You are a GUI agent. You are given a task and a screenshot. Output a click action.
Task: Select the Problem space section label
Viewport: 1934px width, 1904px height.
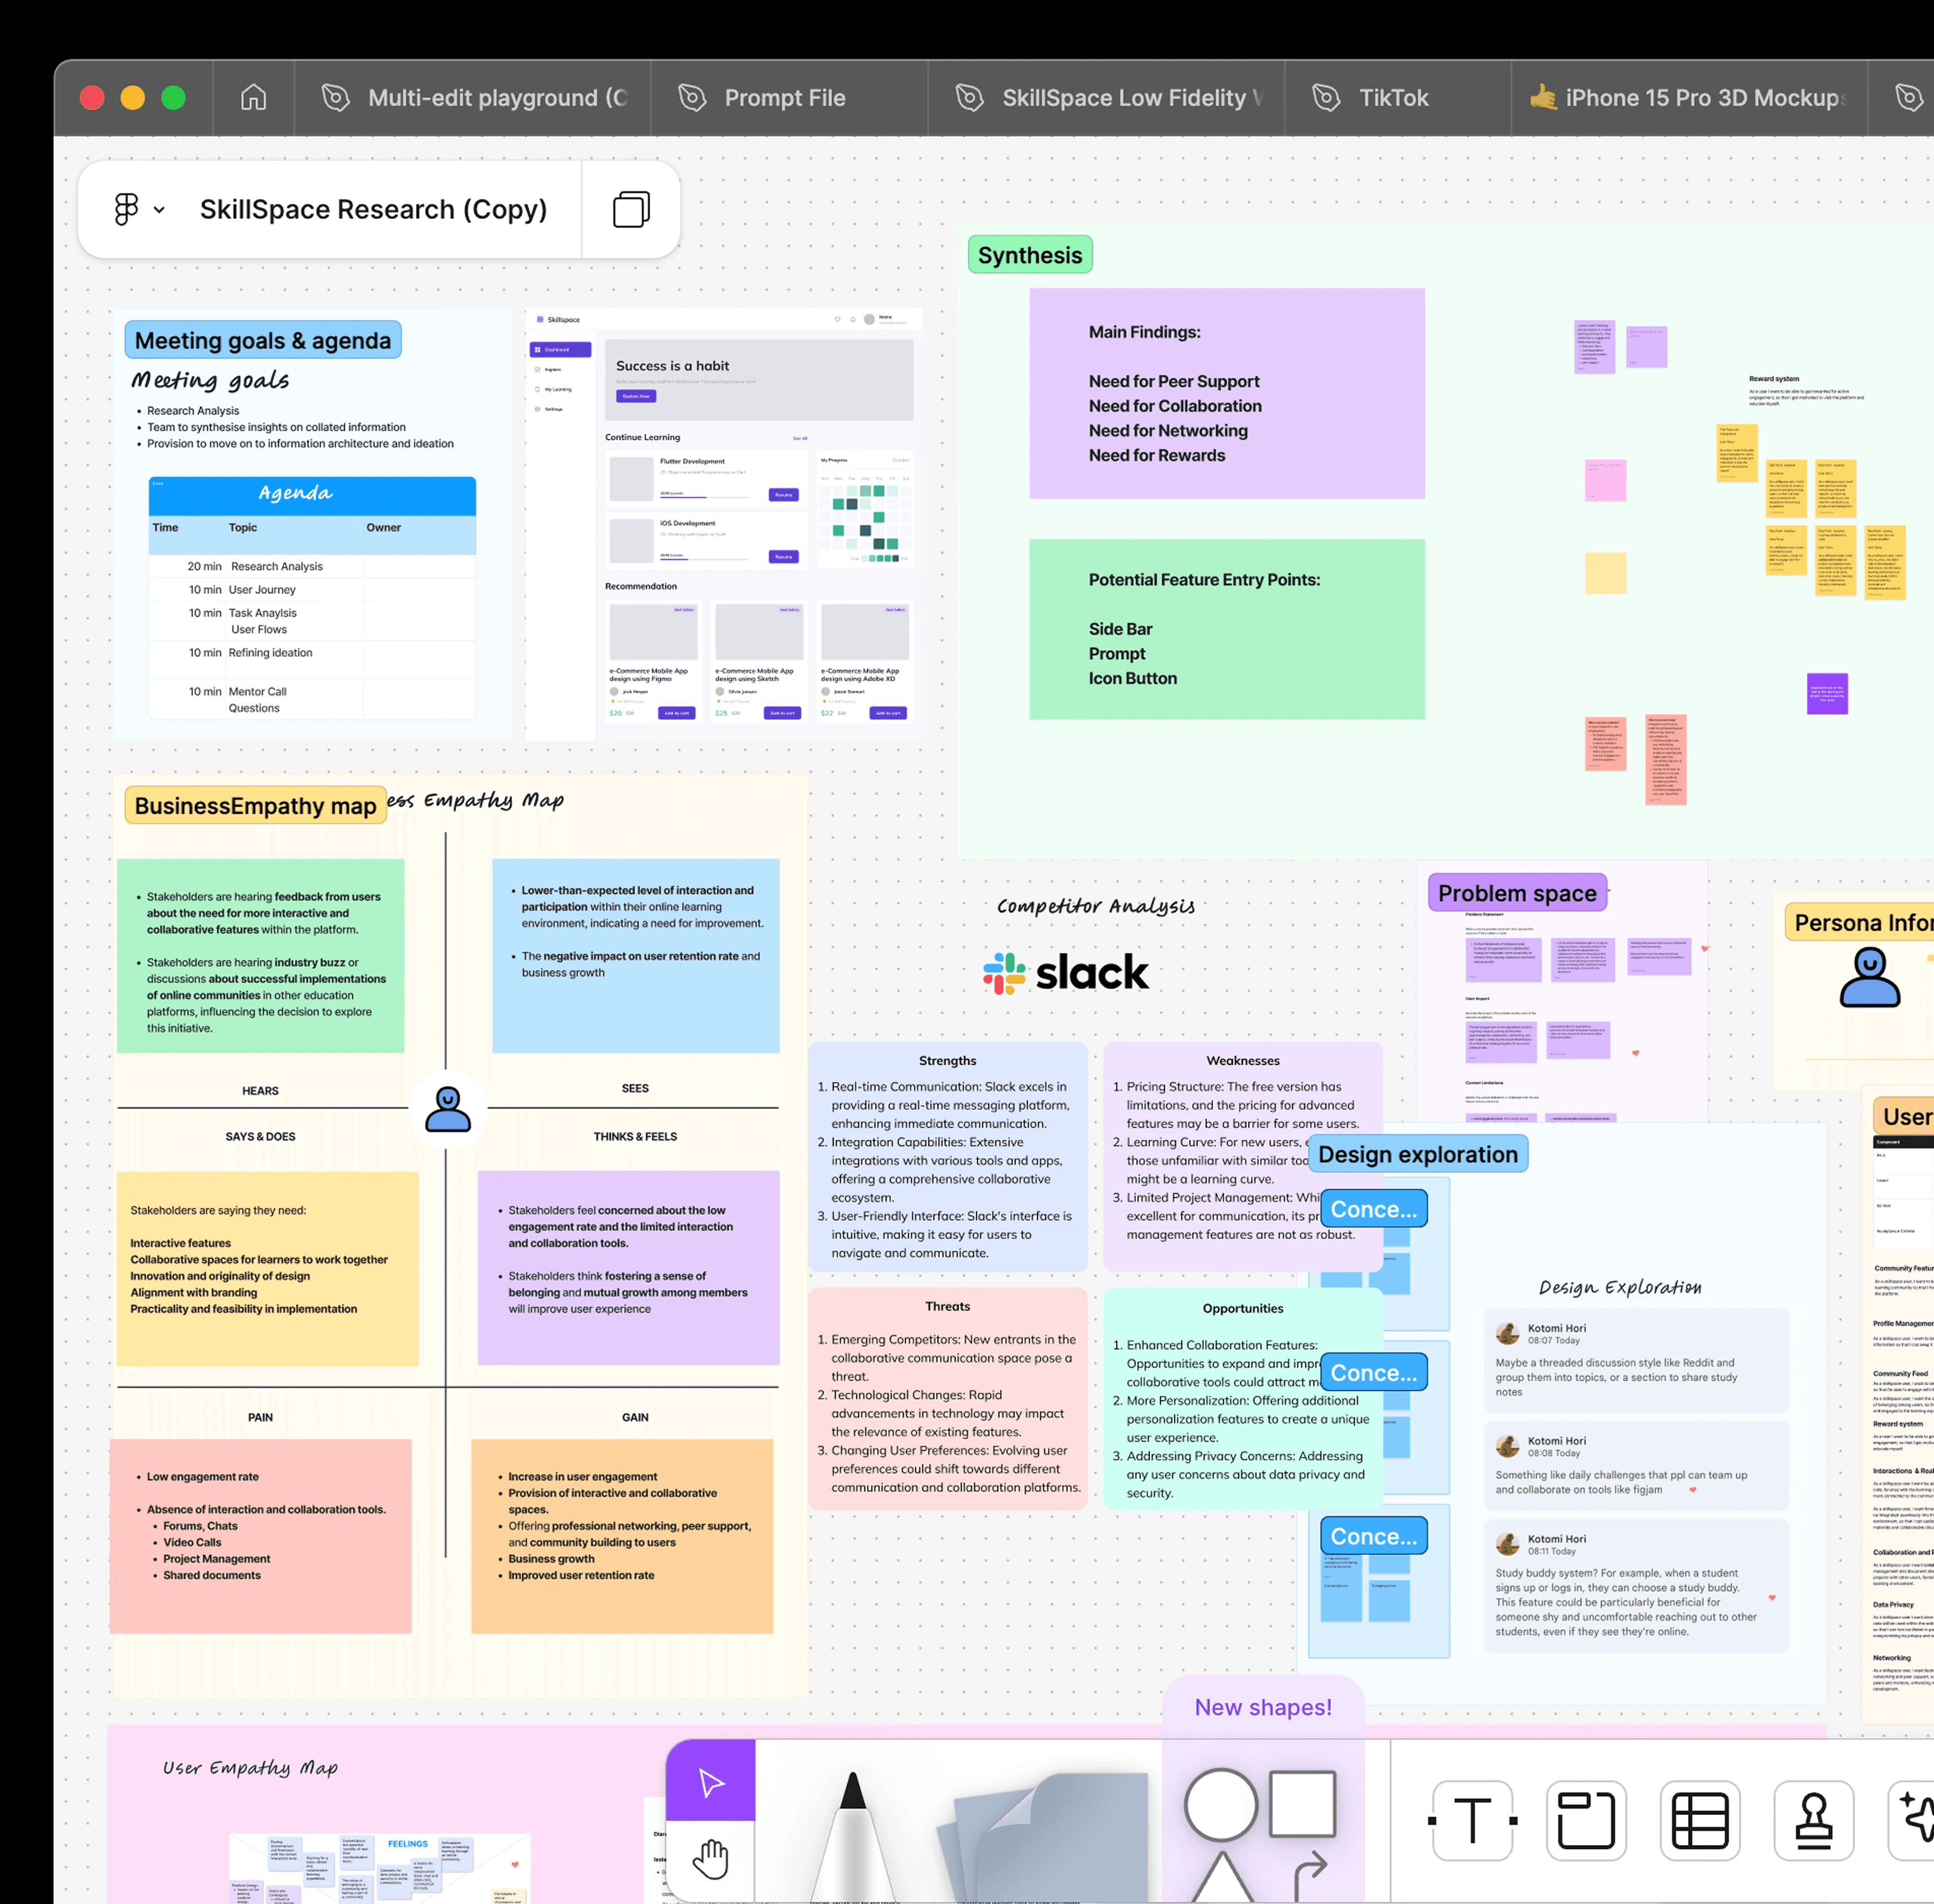[1516, 893]
